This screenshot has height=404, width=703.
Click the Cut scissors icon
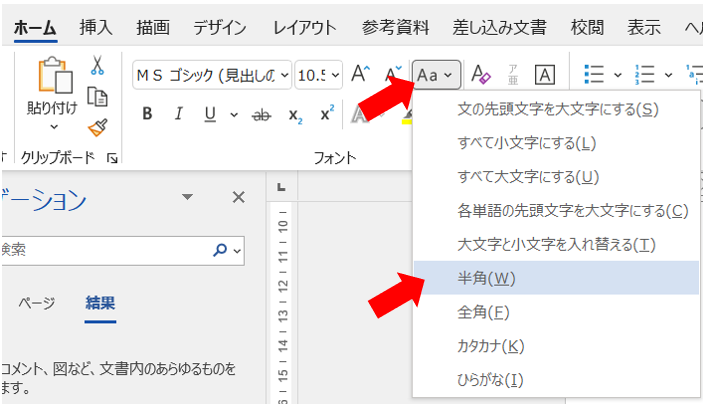click(97, 66)
